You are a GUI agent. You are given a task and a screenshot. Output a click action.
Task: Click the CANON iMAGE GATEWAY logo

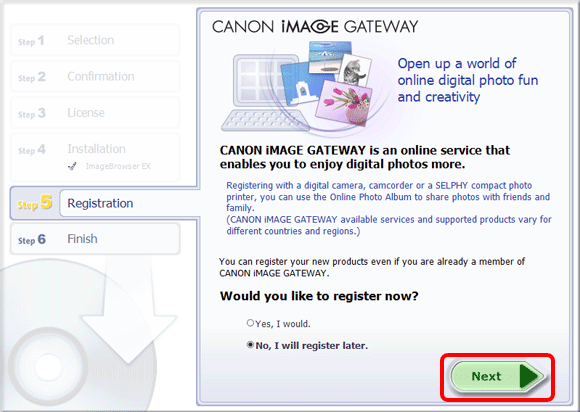click(315, 27)
